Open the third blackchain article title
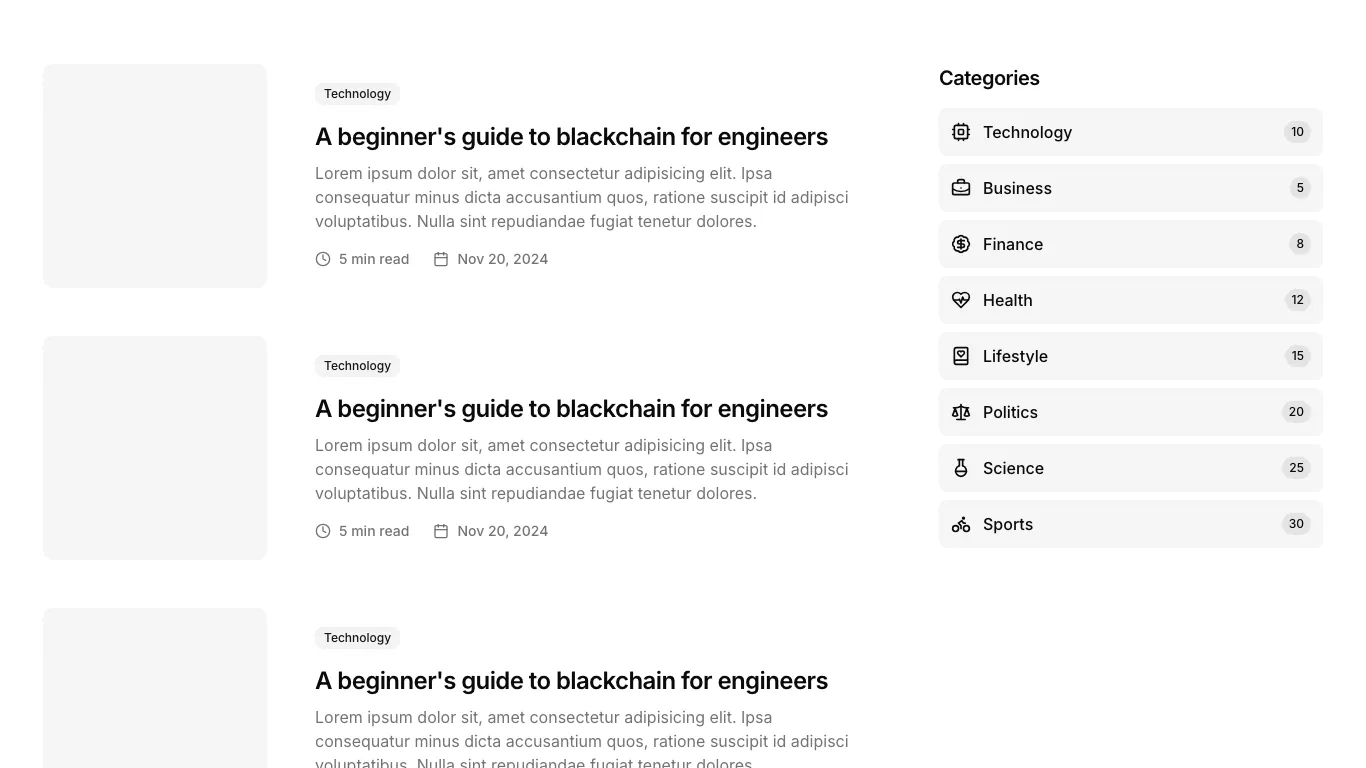This screenshot has width=1366, height=768. [571, 681]
